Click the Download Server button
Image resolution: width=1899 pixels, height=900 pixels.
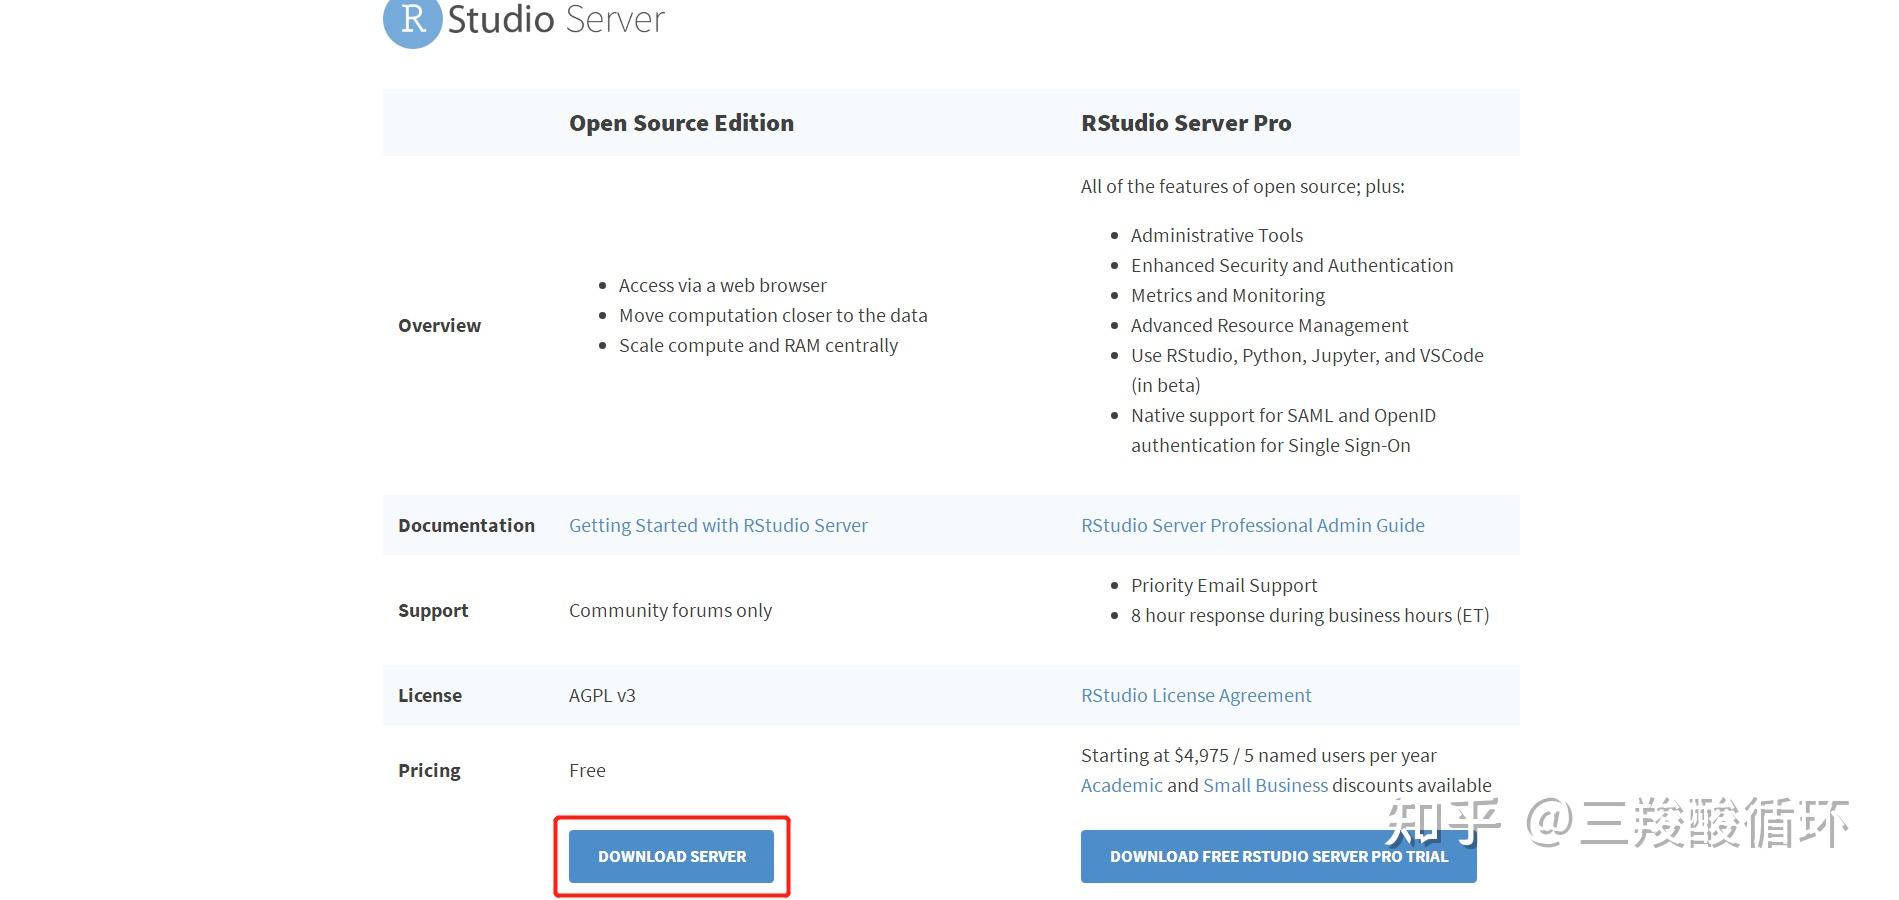671,856
